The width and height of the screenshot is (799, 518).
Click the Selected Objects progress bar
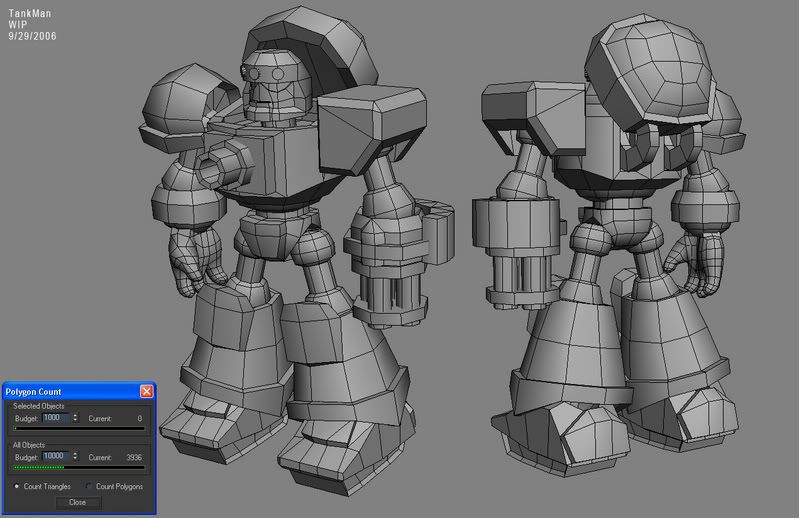(x=79, y=429)
